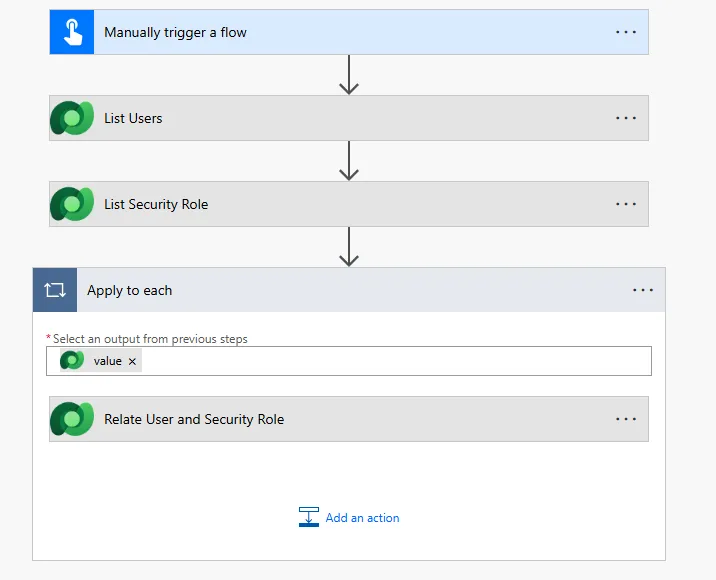Viewport: 716px width, 580px height.
Task: Click the manual trigger hand icon
Action: (x=72, y=32)
